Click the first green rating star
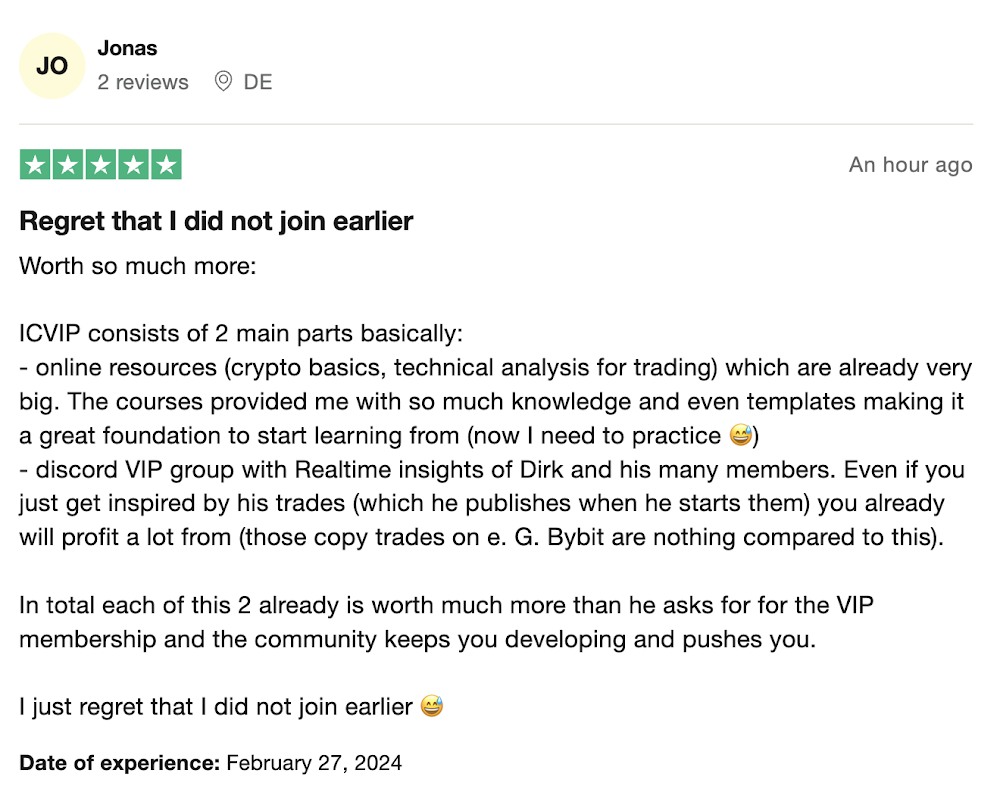This screenshot has height=786, width=1000. [36, 165]
